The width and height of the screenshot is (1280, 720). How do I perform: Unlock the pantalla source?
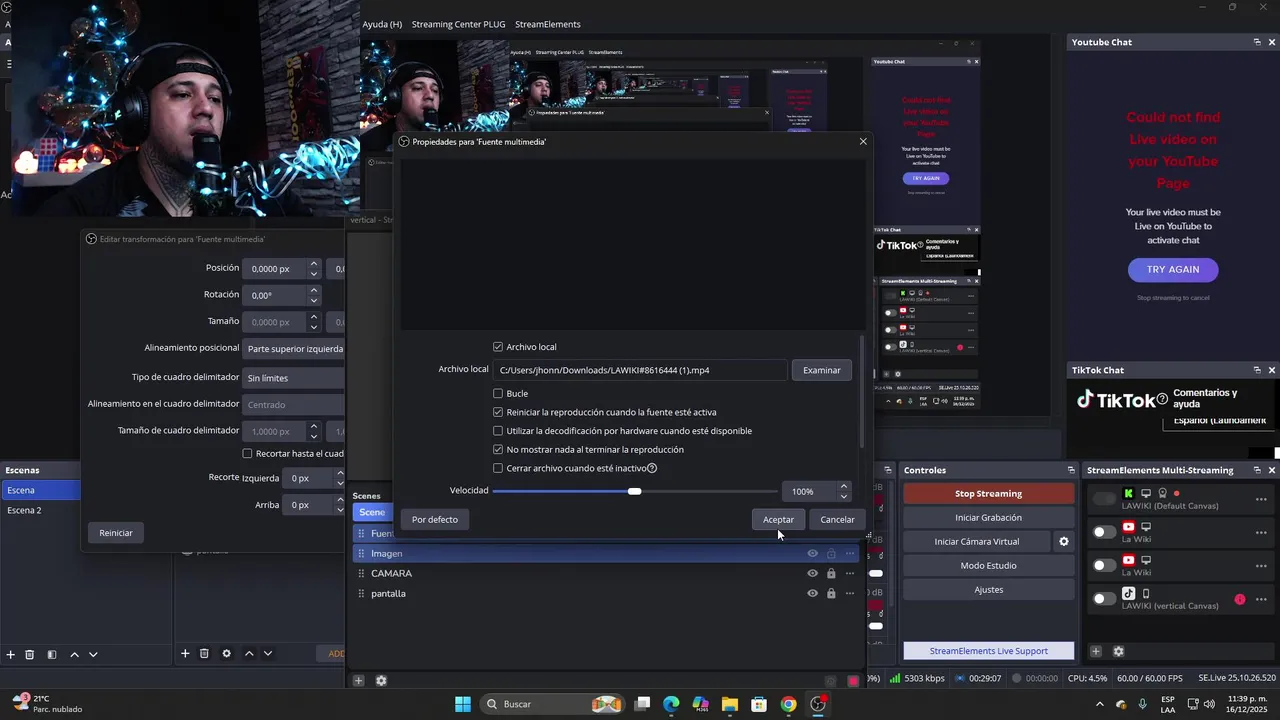(x=831, y=593)
